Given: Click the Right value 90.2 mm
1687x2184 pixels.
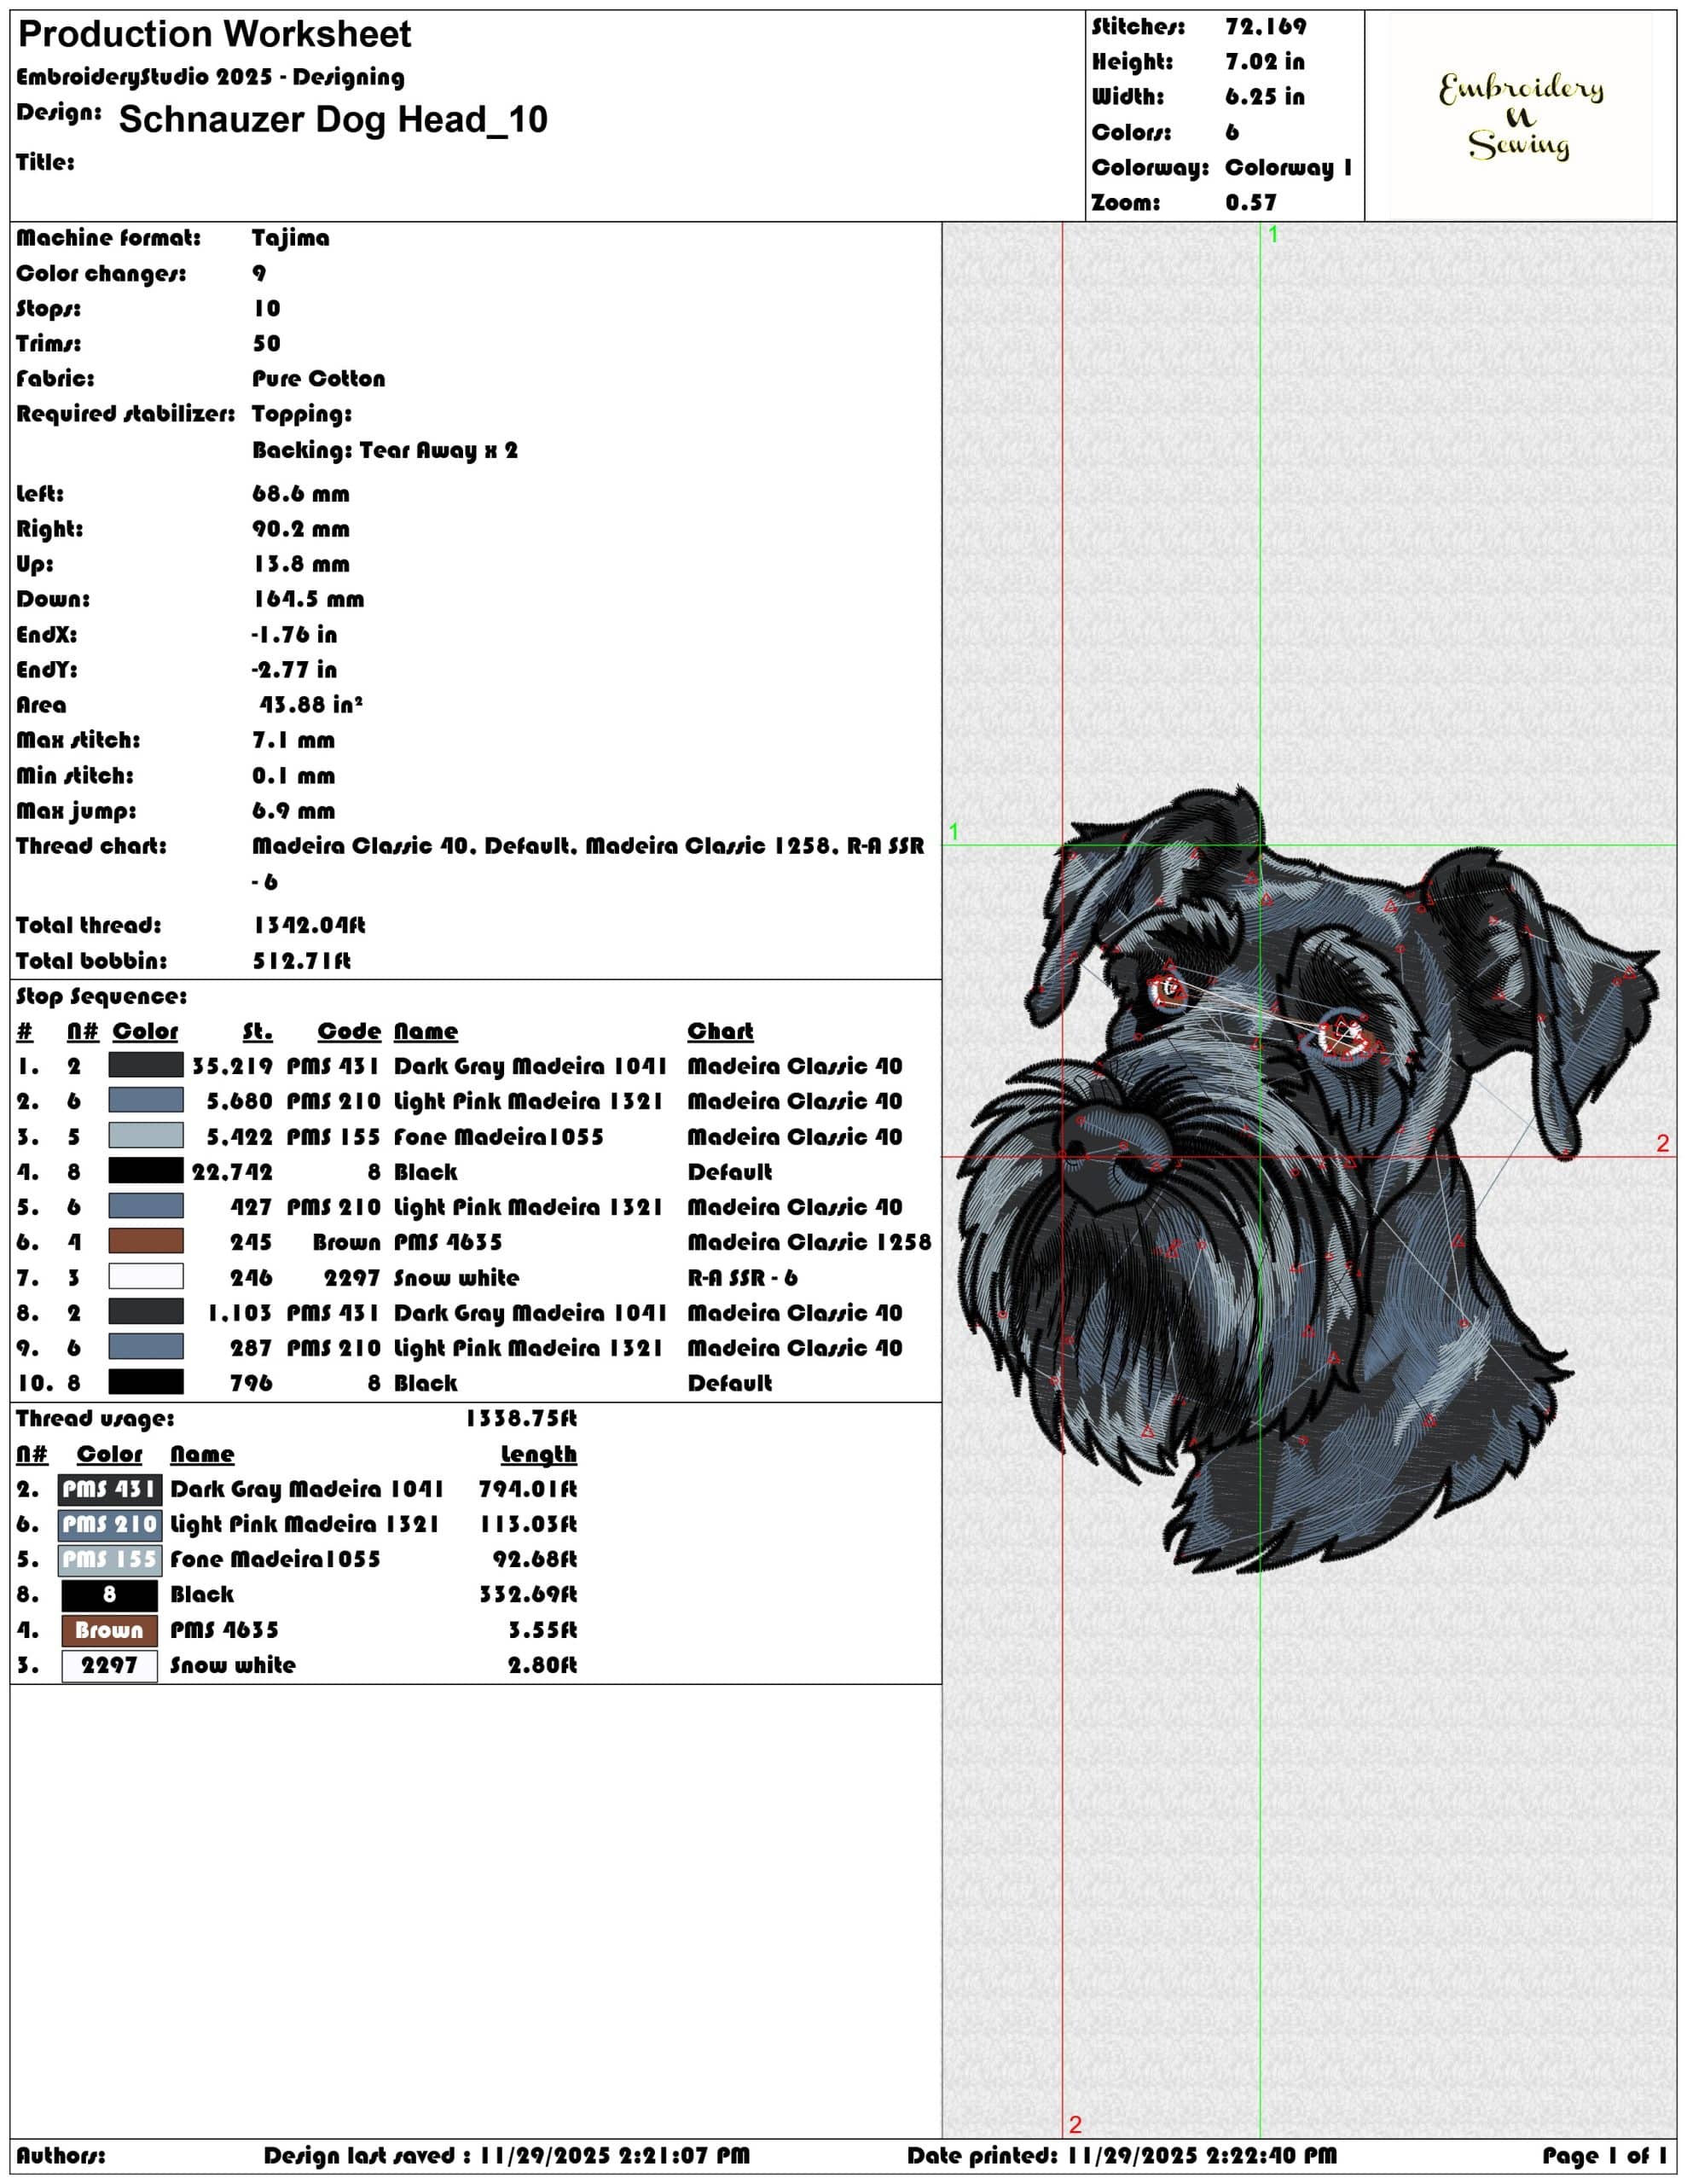Looking at the screenshot, I should (301, 529).
